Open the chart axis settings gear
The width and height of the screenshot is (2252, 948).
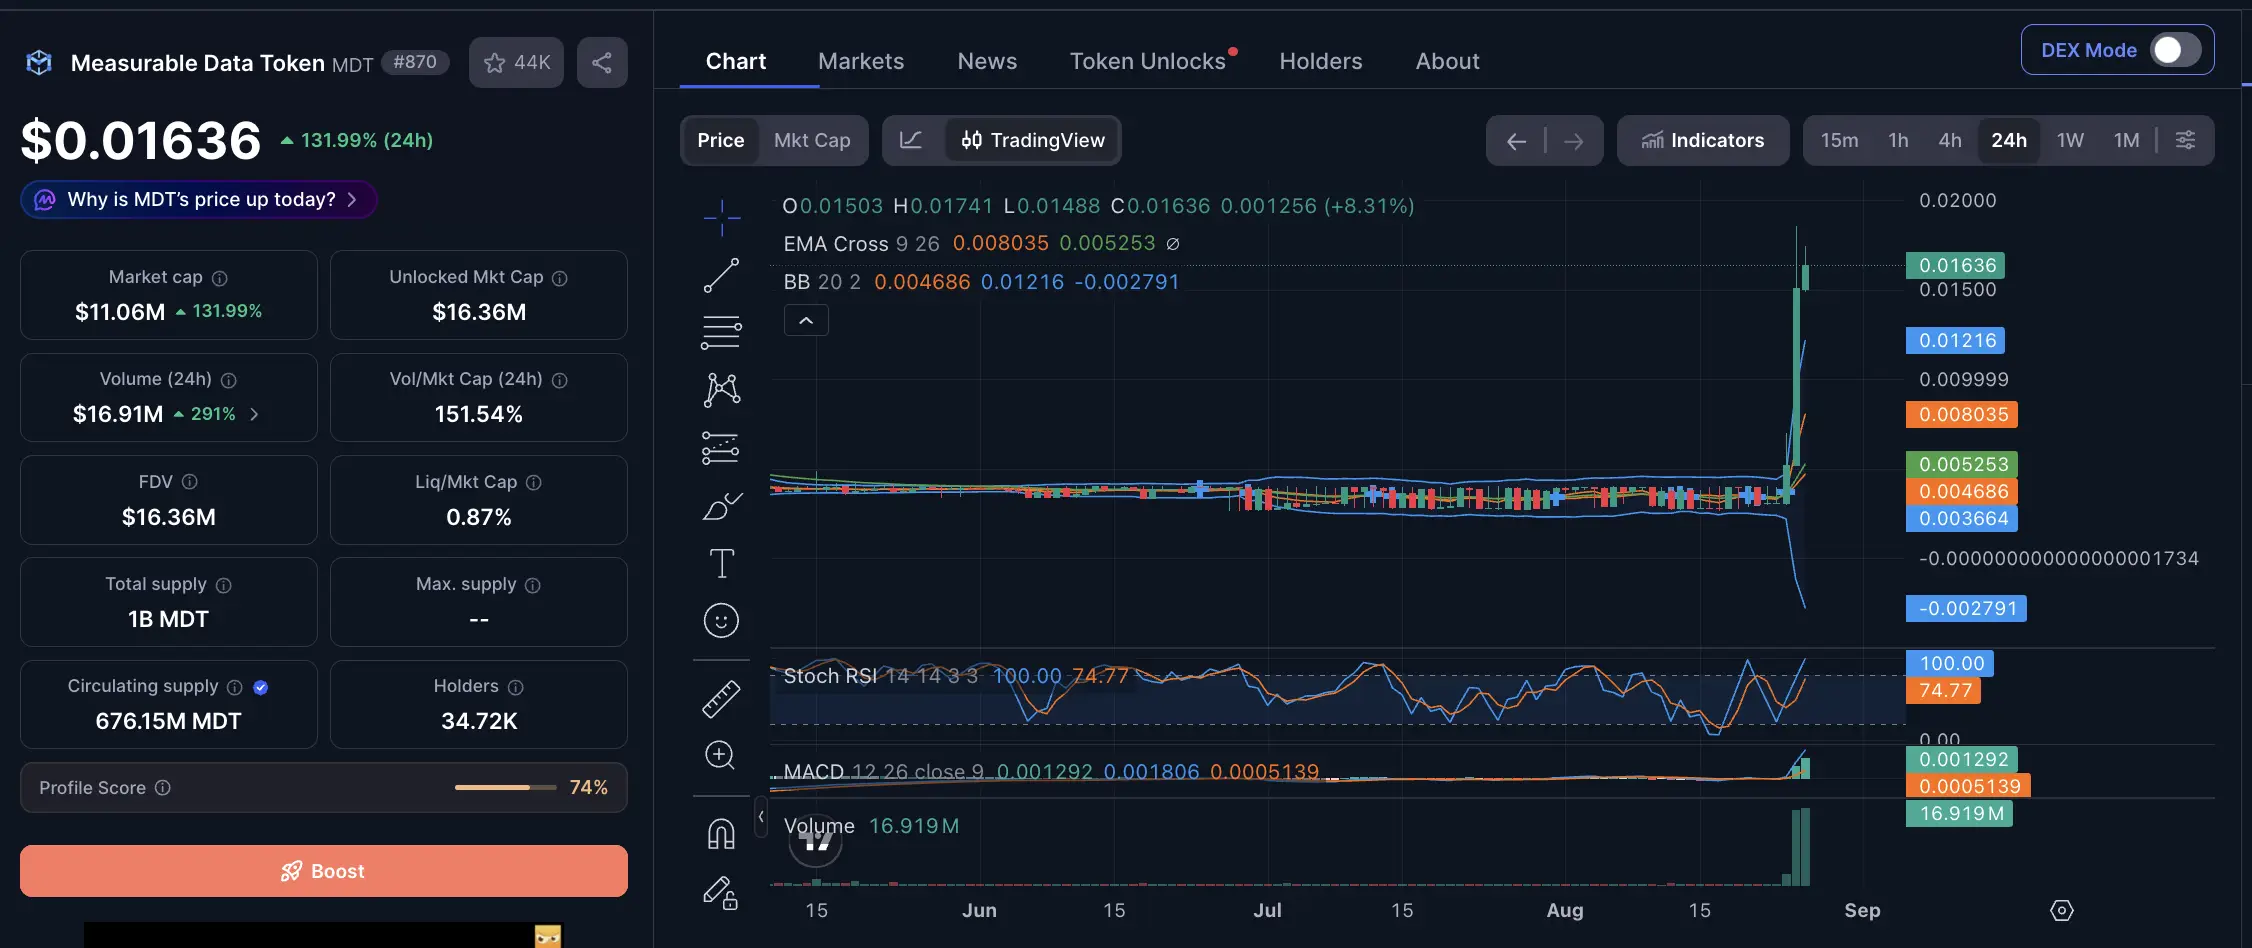point(2062,910)
